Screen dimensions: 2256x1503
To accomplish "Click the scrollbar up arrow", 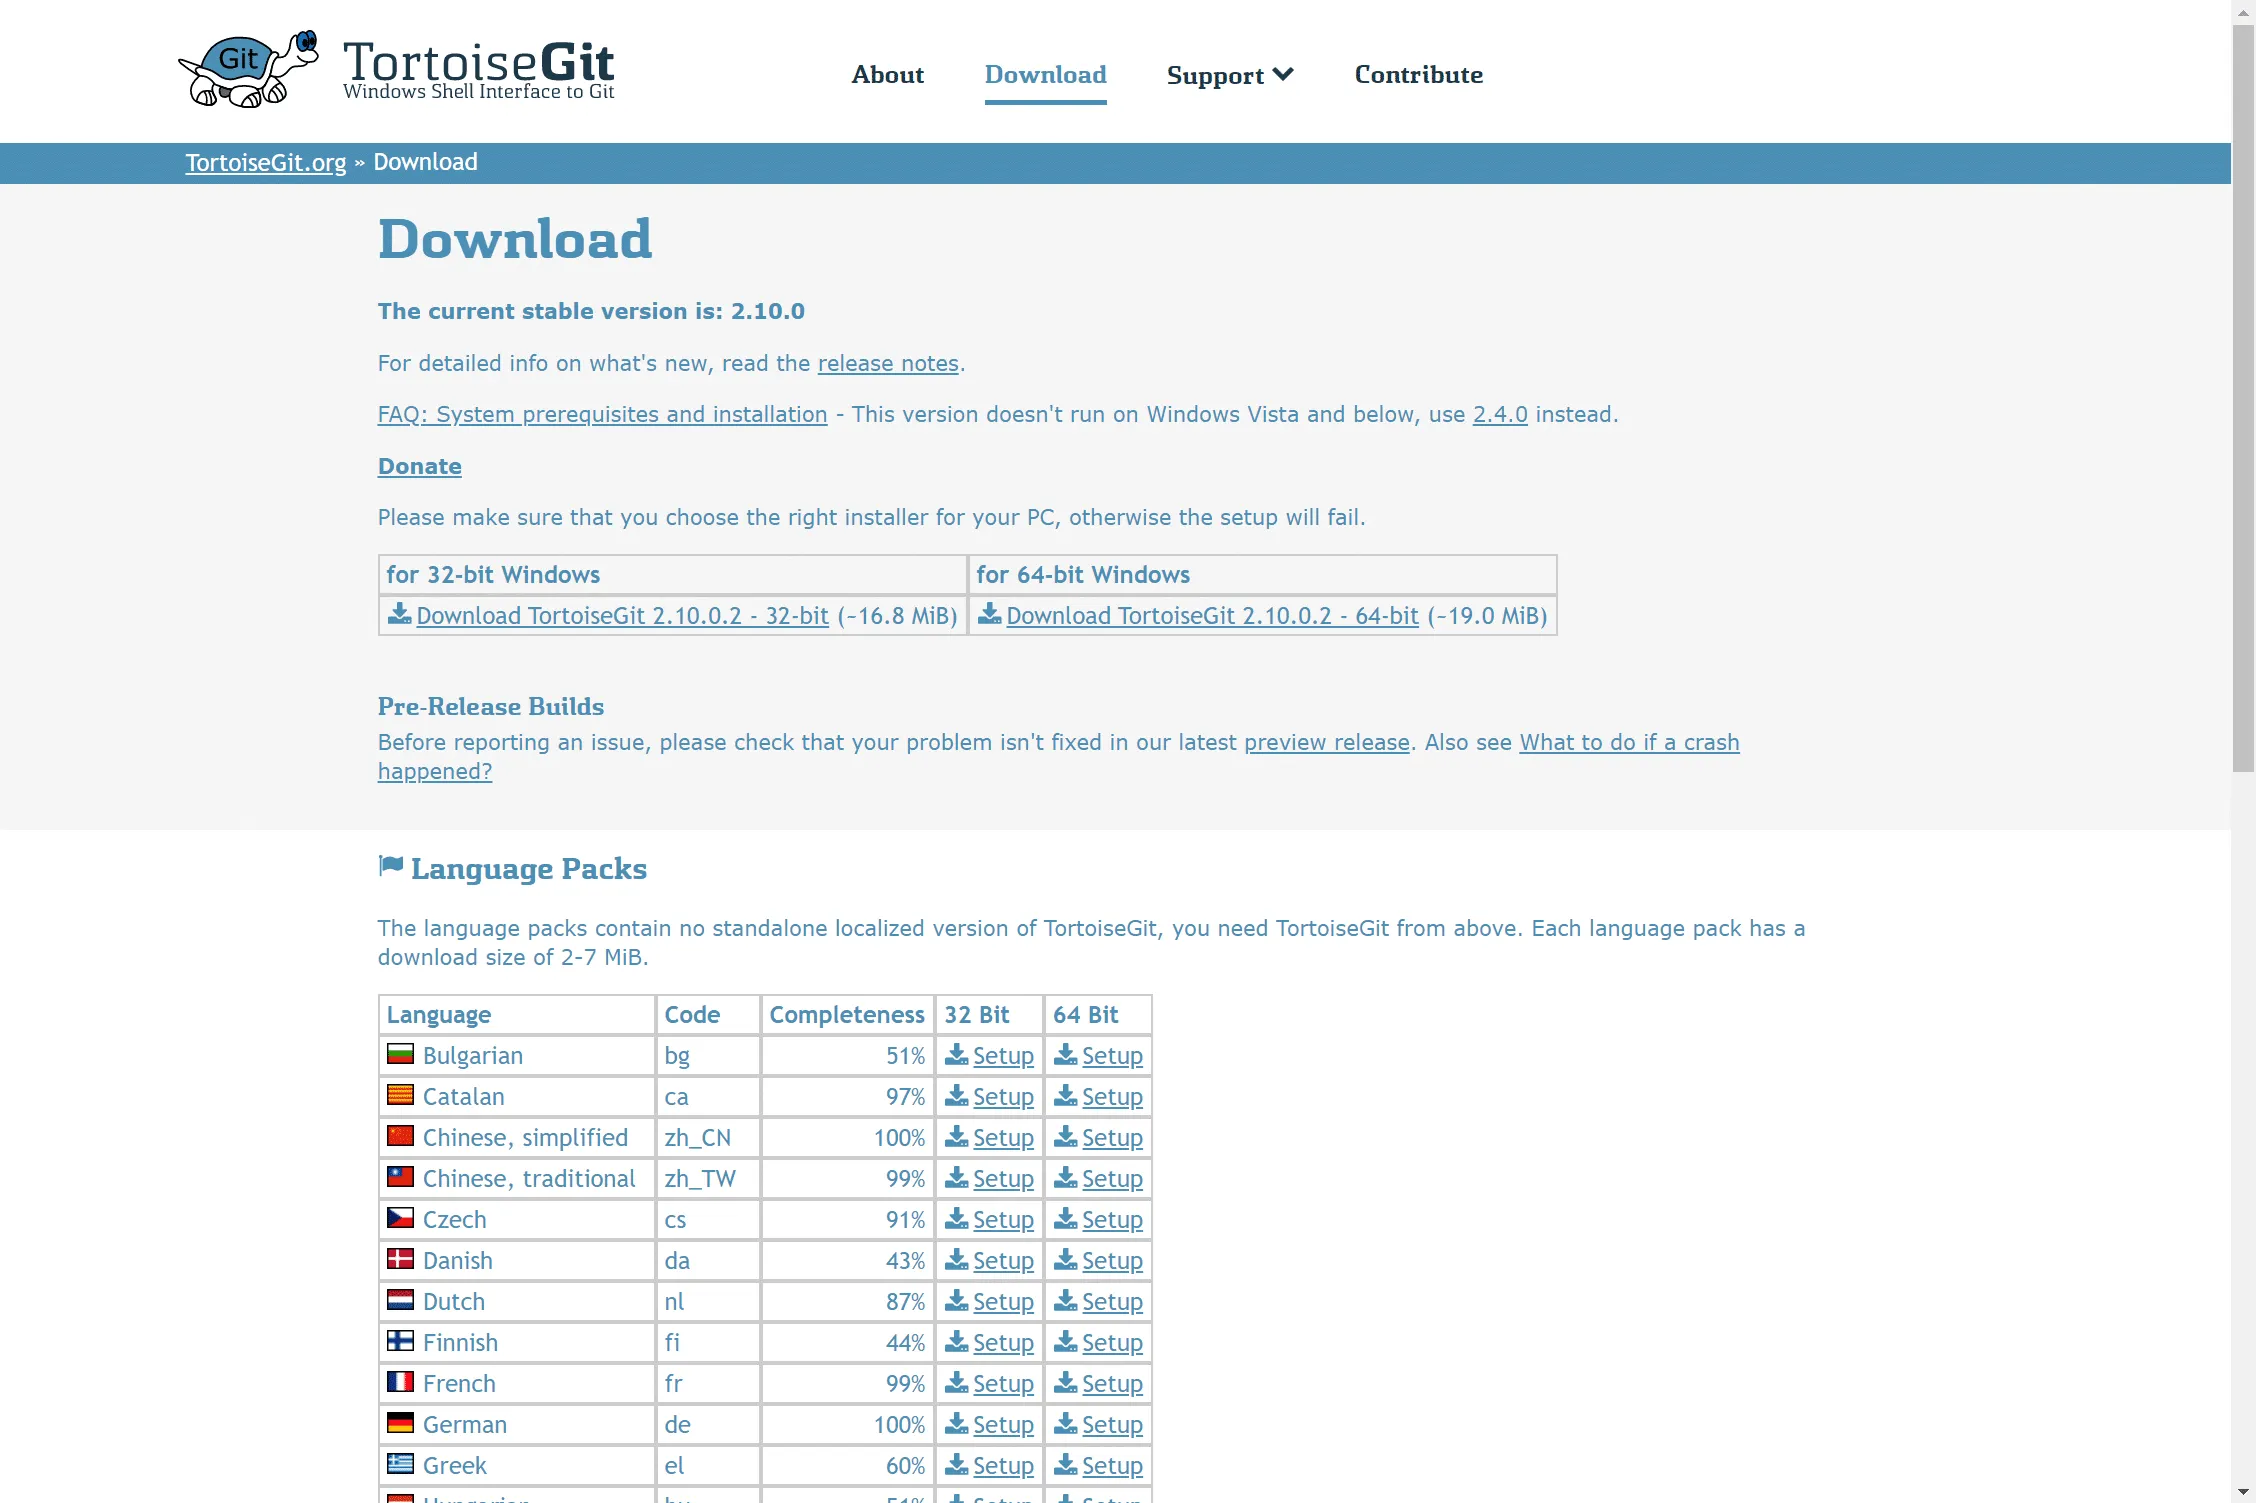I will tap(2244, 11).
